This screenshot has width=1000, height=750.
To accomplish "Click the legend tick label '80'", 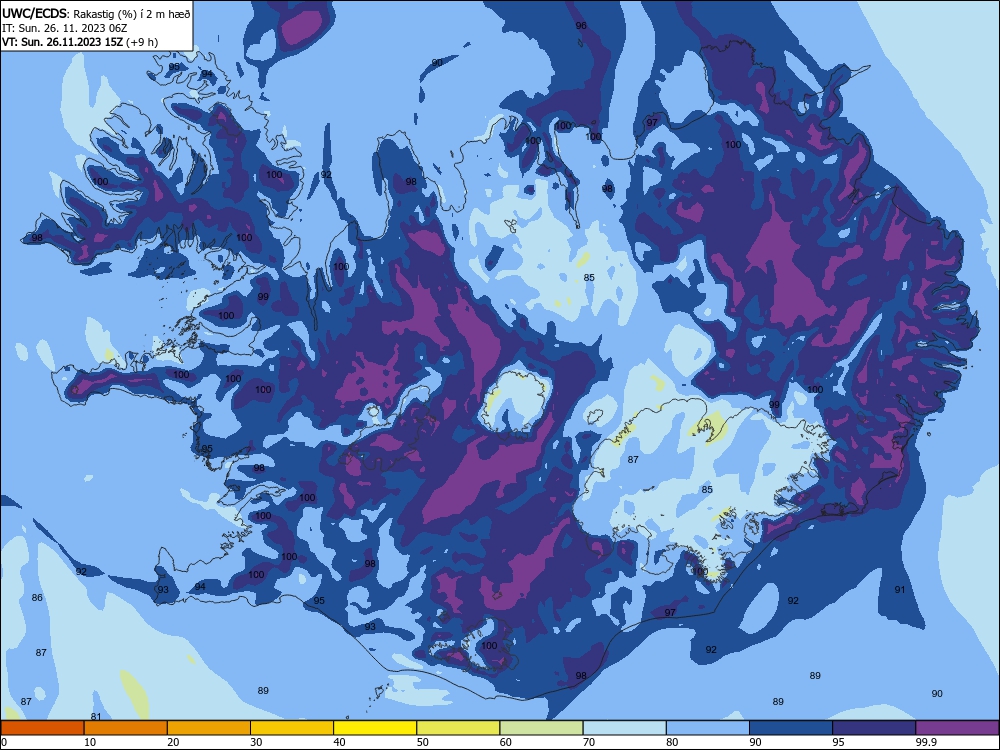I will [672, 742].
